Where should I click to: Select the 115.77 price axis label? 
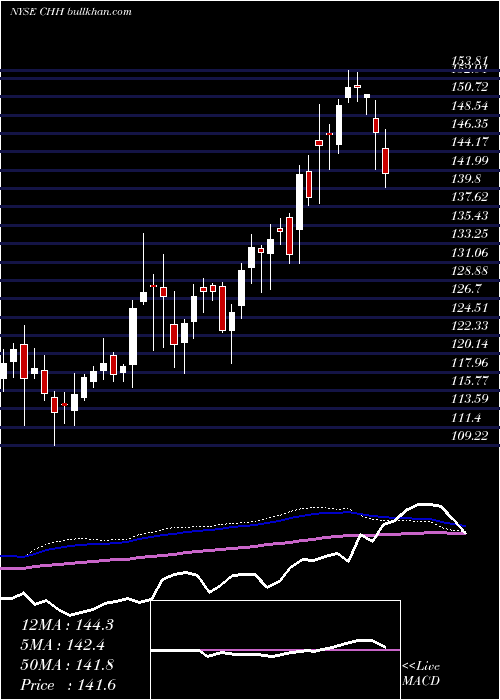[470, 381]
